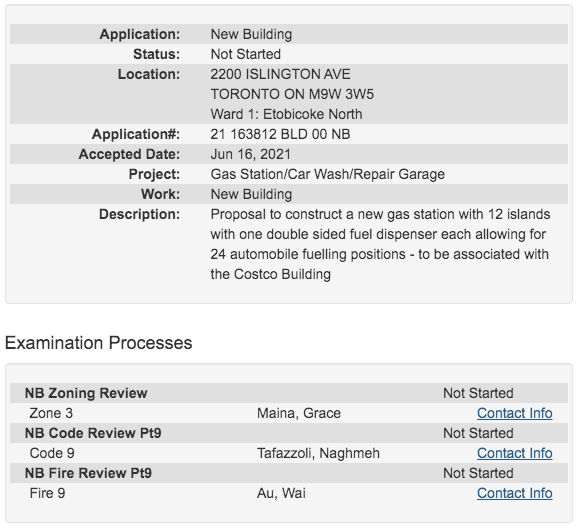Click the Fire Review Not Started status
The width and height of the screenshot is (577, 528).
point(478,473)
